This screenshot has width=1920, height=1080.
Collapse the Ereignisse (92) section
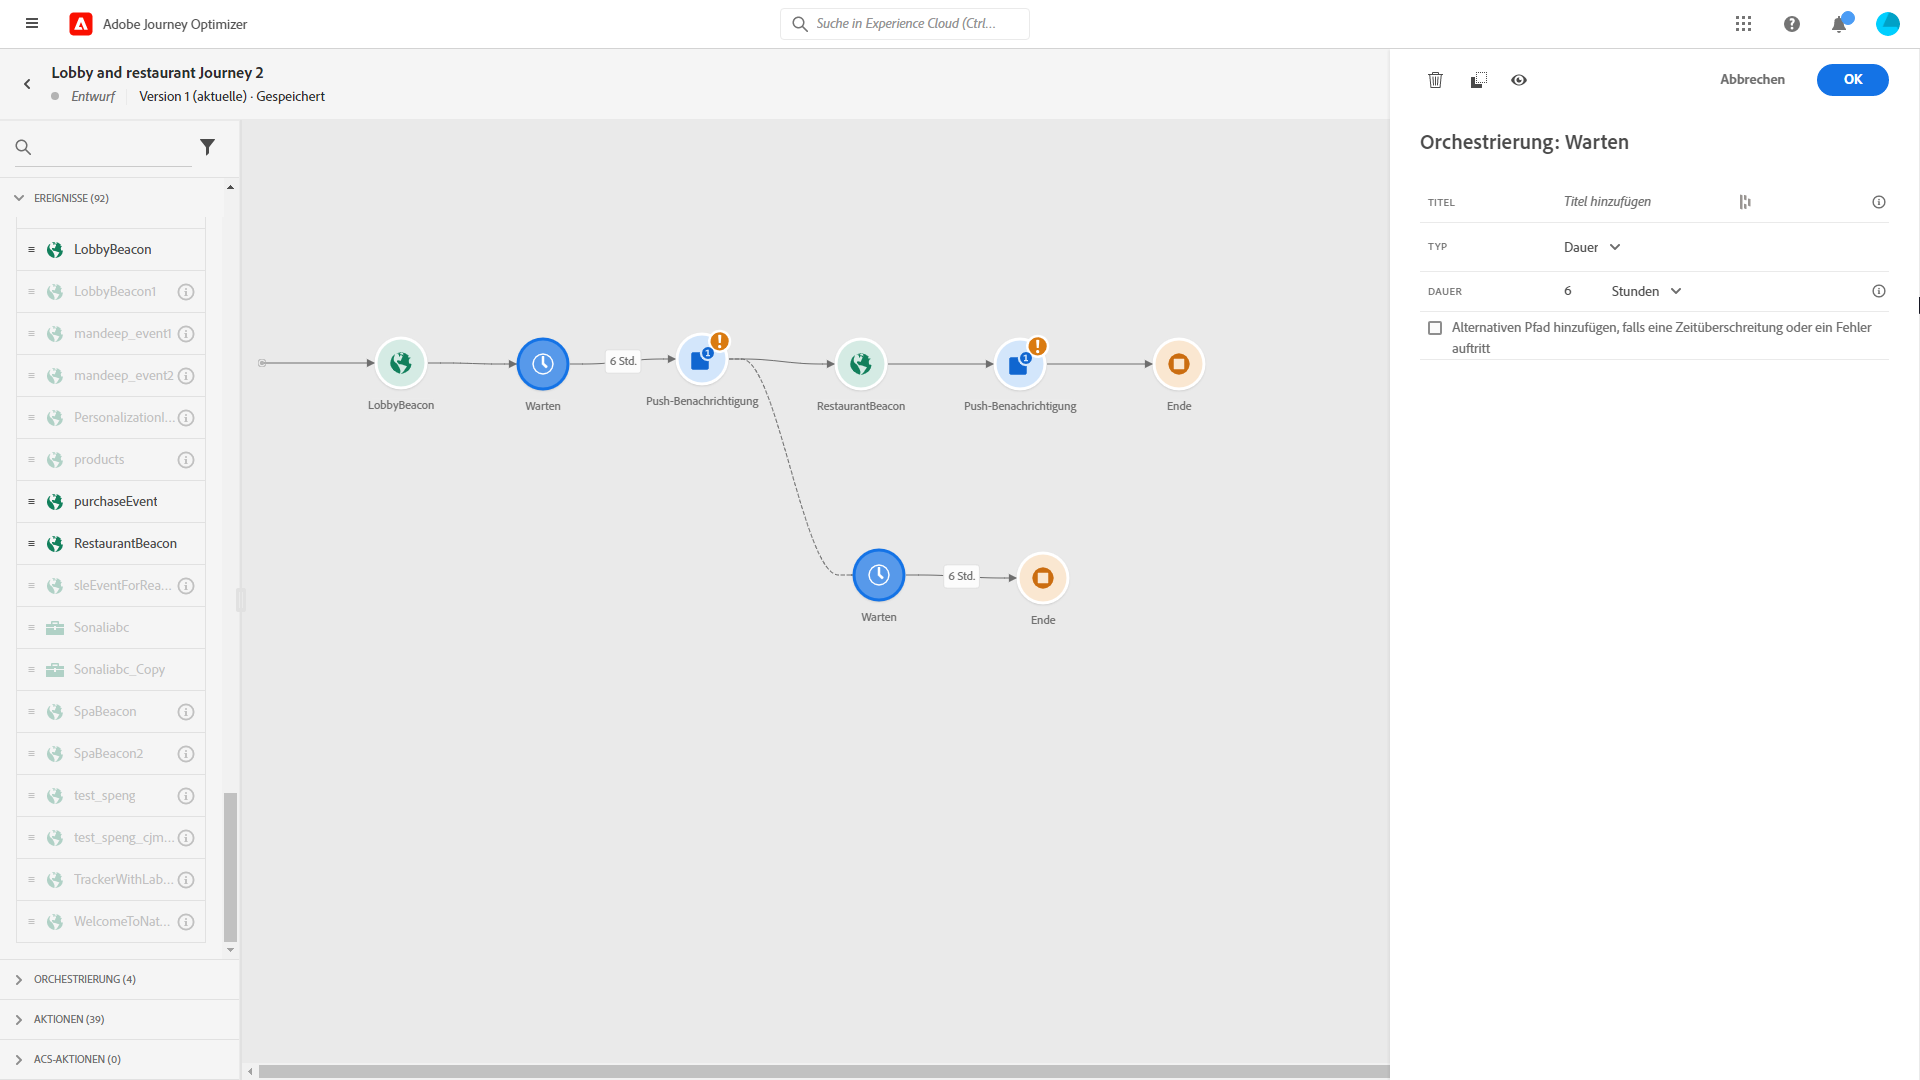coord(70,198)
